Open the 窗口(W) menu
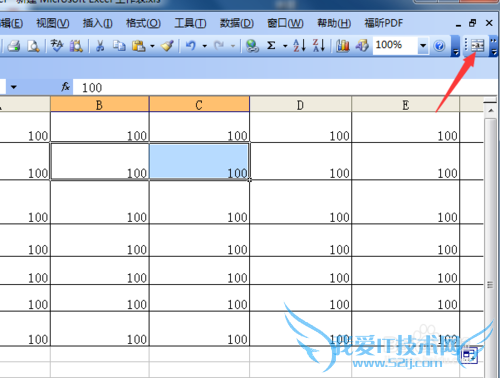Screen dimensions: 500x378 tap(285, 23)
